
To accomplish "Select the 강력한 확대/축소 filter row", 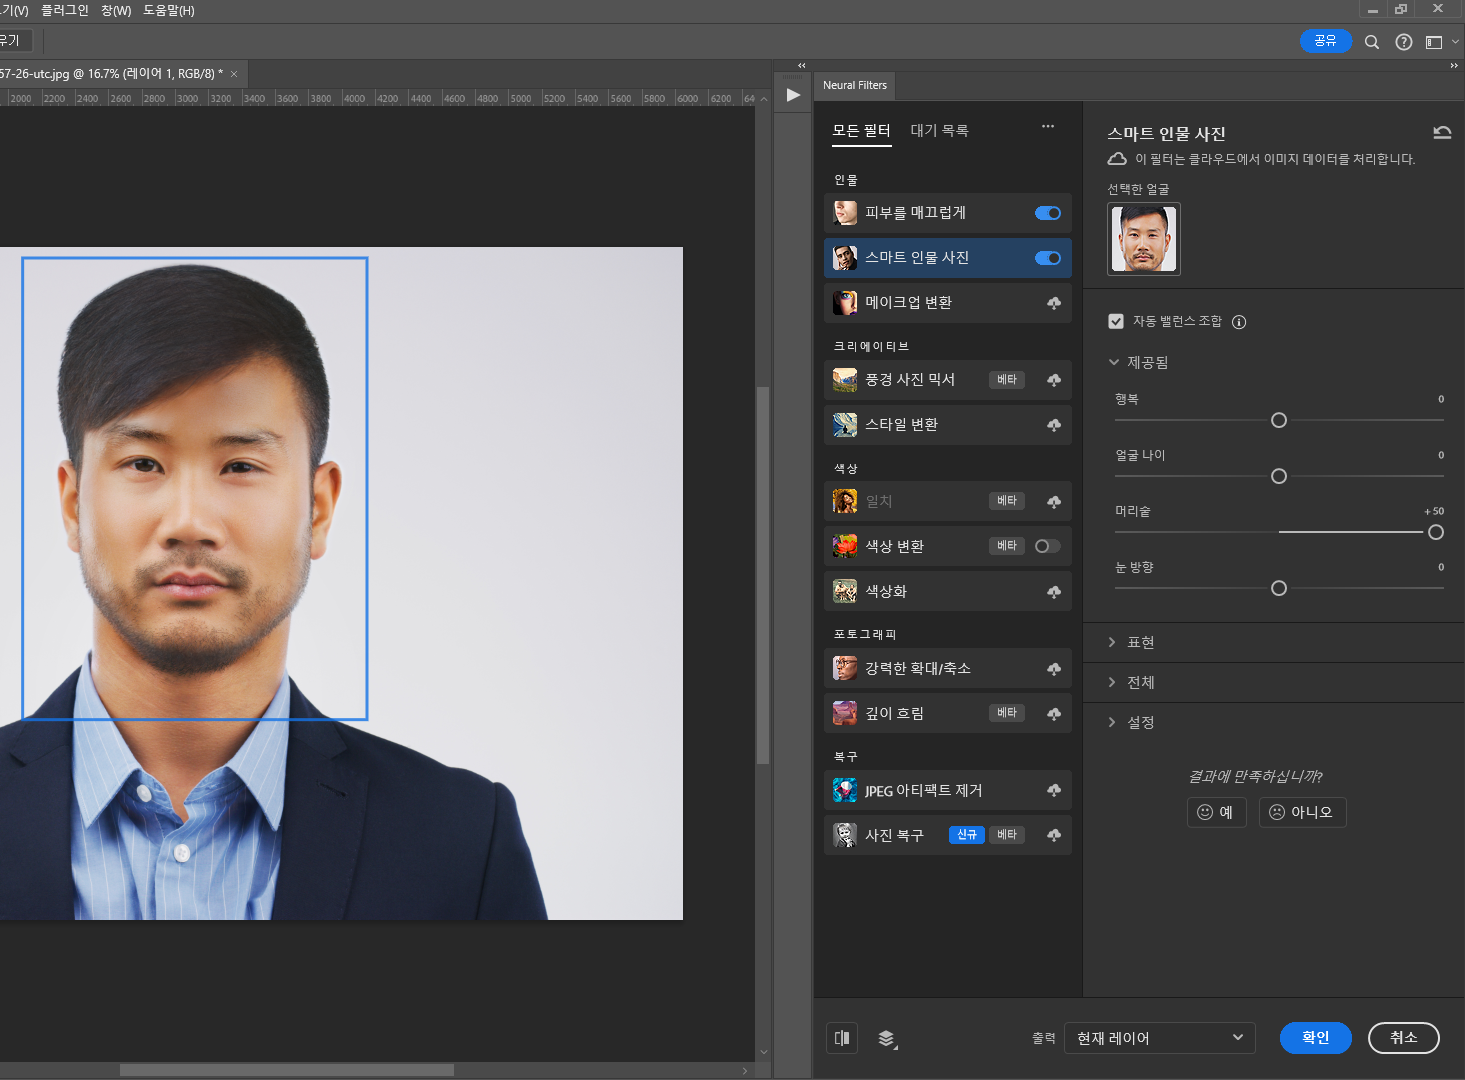I will pyautogui.click(x=948, y=668).
